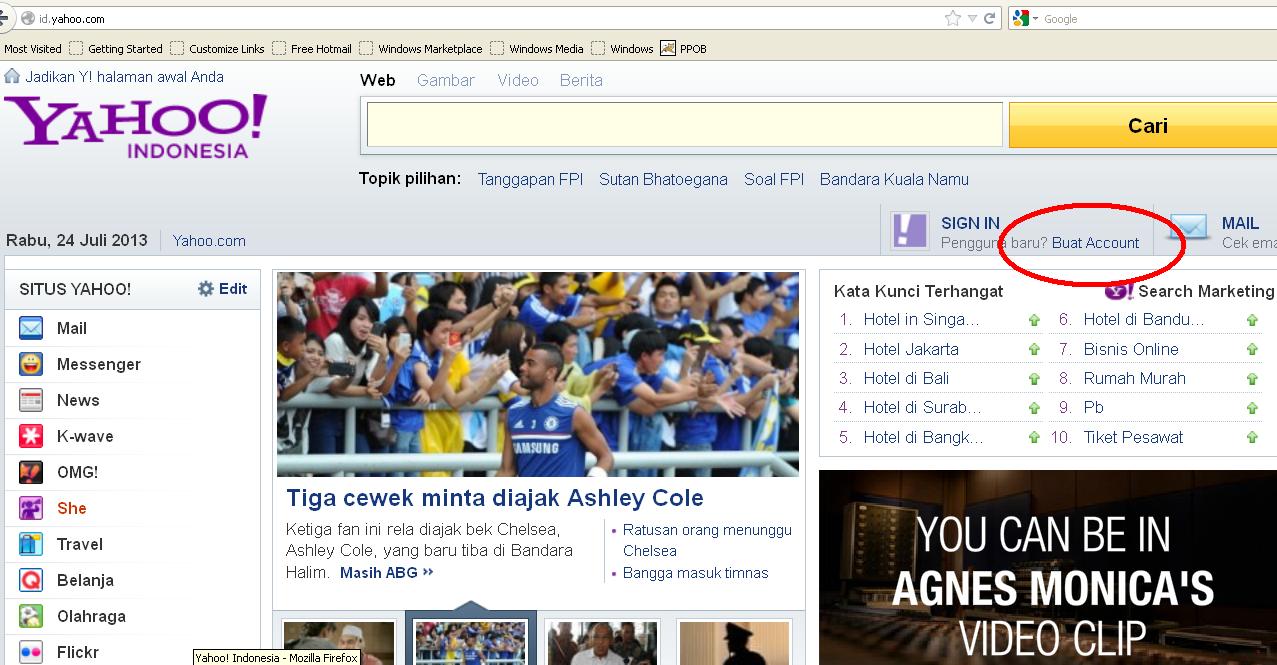Switch to the Gambar search tab

click(x=445, y=80)
